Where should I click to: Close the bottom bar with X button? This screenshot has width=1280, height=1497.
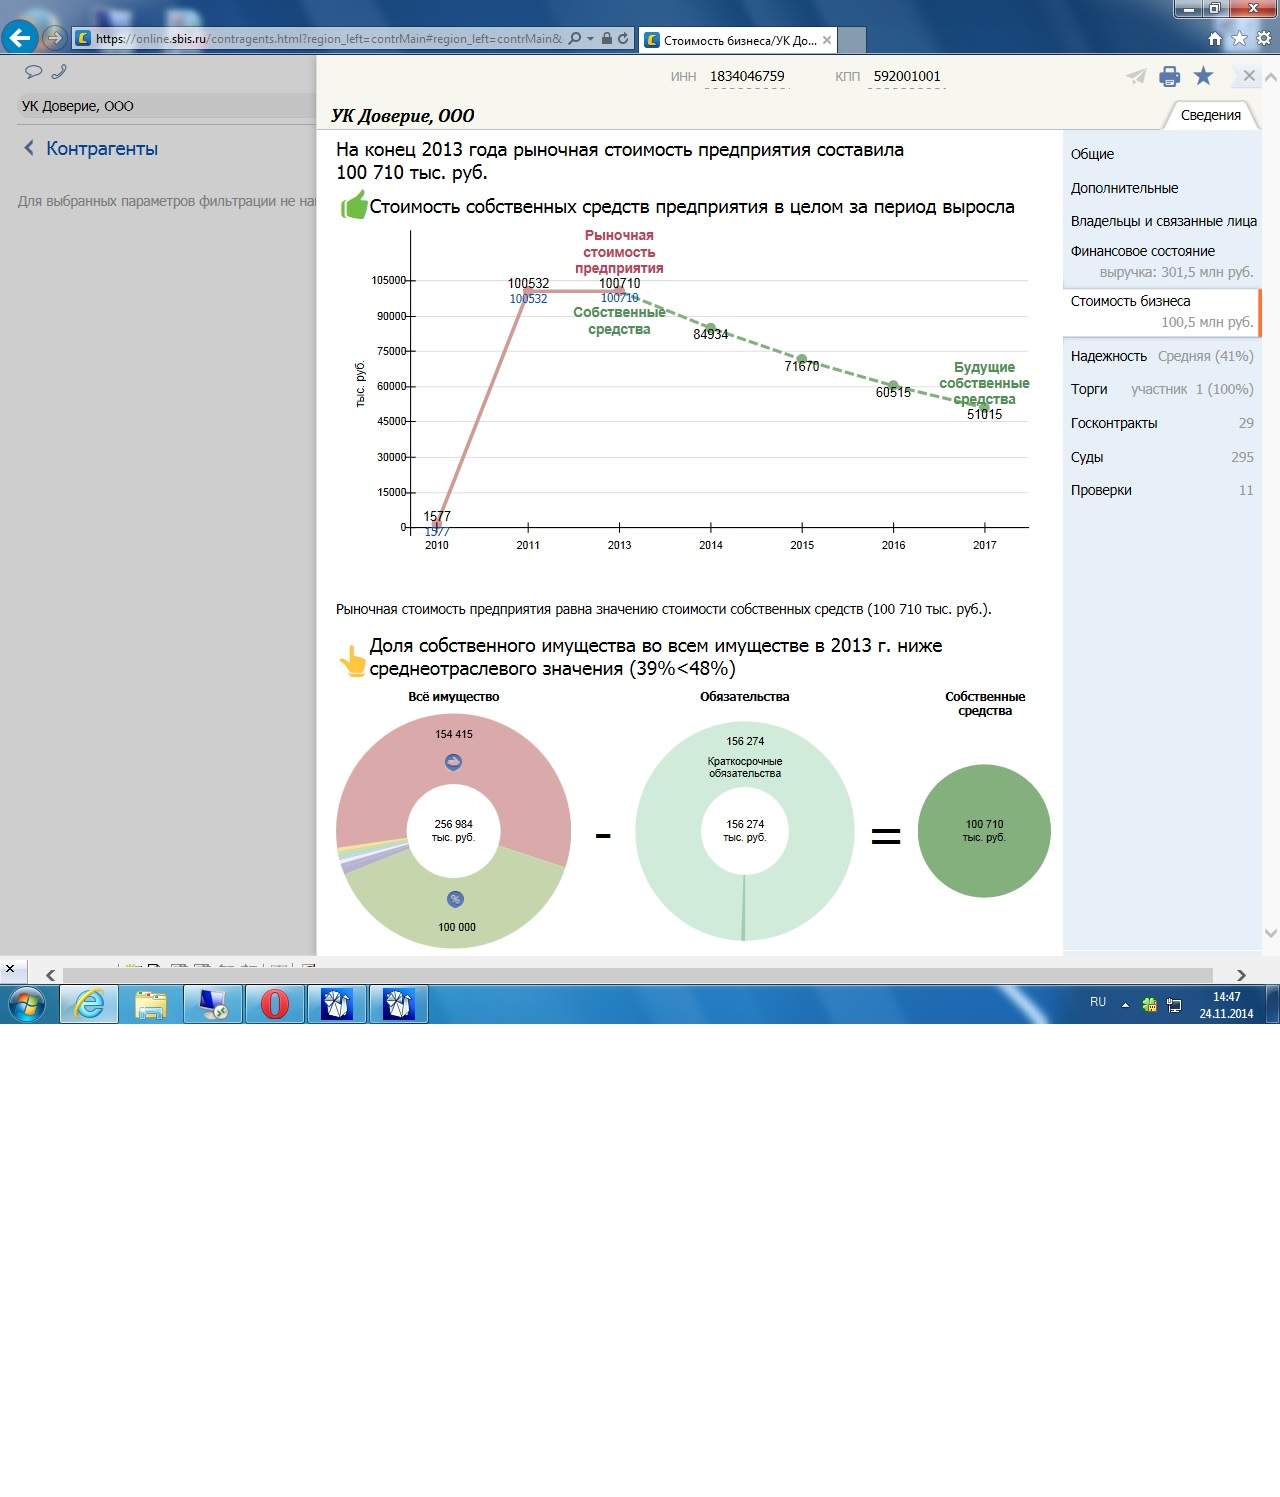10,968
